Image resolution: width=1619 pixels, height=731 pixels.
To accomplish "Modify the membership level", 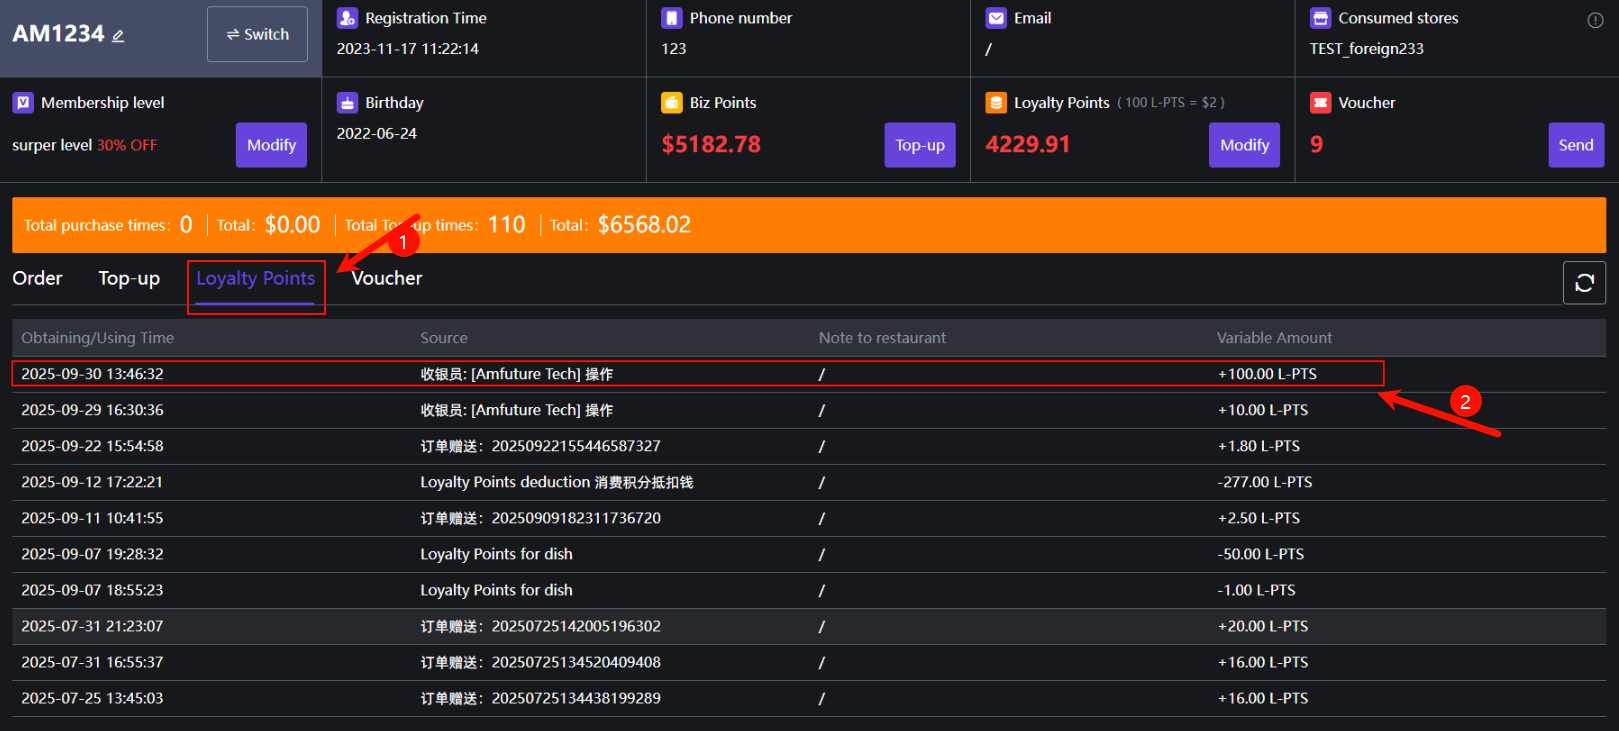I will tap(271, 145).
